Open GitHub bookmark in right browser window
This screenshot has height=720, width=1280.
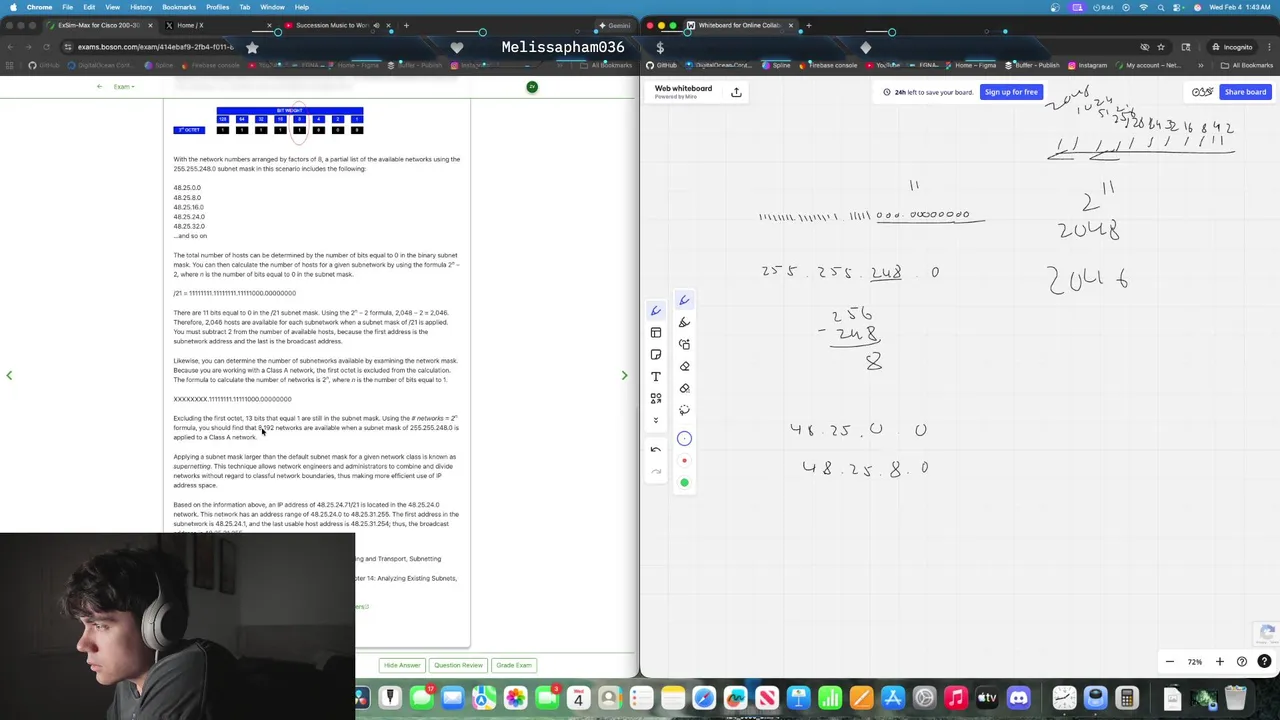tap(661, 65)
